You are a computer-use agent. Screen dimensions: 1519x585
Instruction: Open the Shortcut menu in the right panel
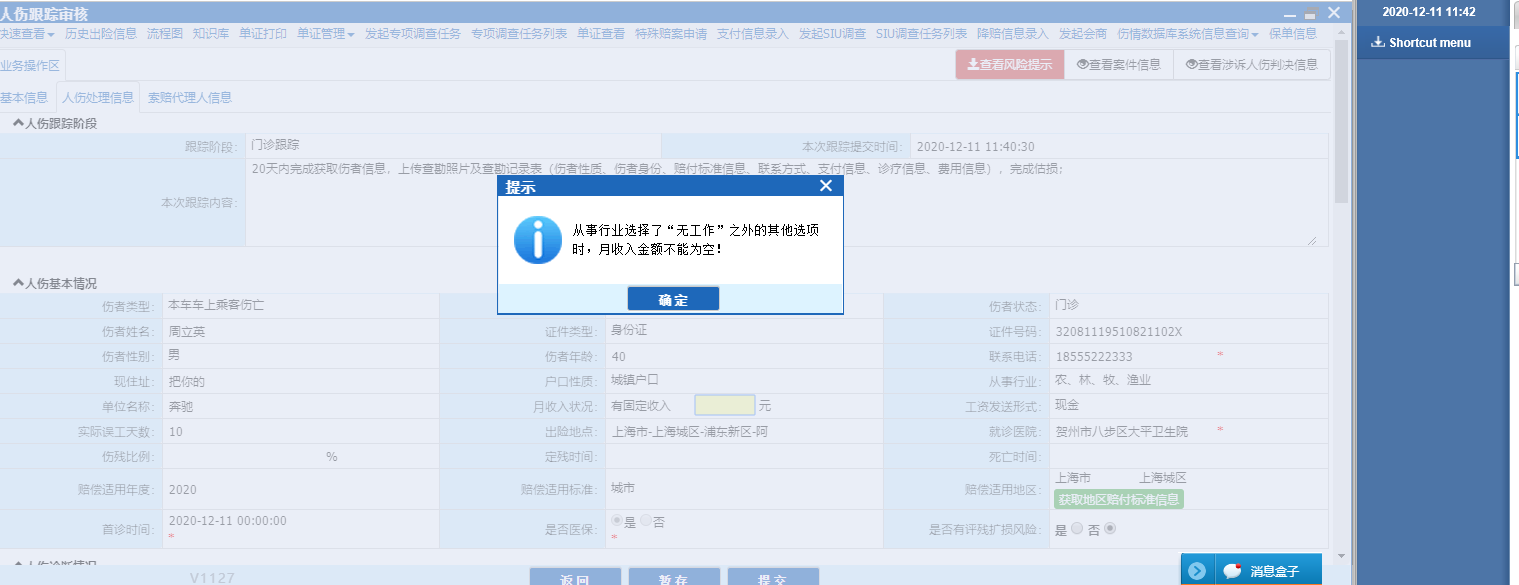click(x=1420, y=42)
